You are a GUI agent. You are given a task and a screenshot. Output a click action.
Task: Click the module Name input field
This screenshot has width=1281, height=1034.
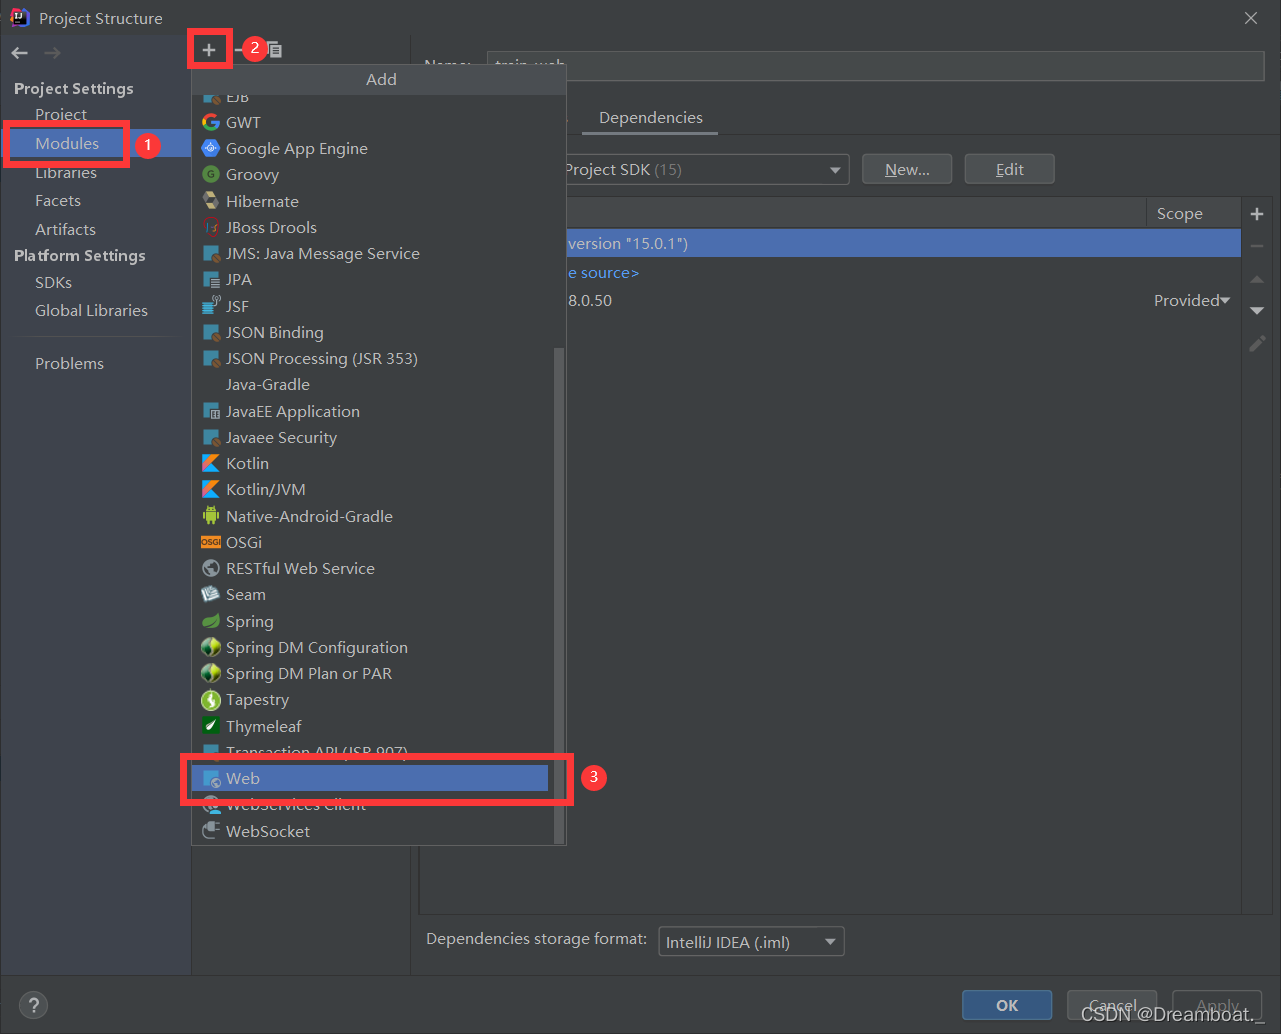[x=875, y=65]
